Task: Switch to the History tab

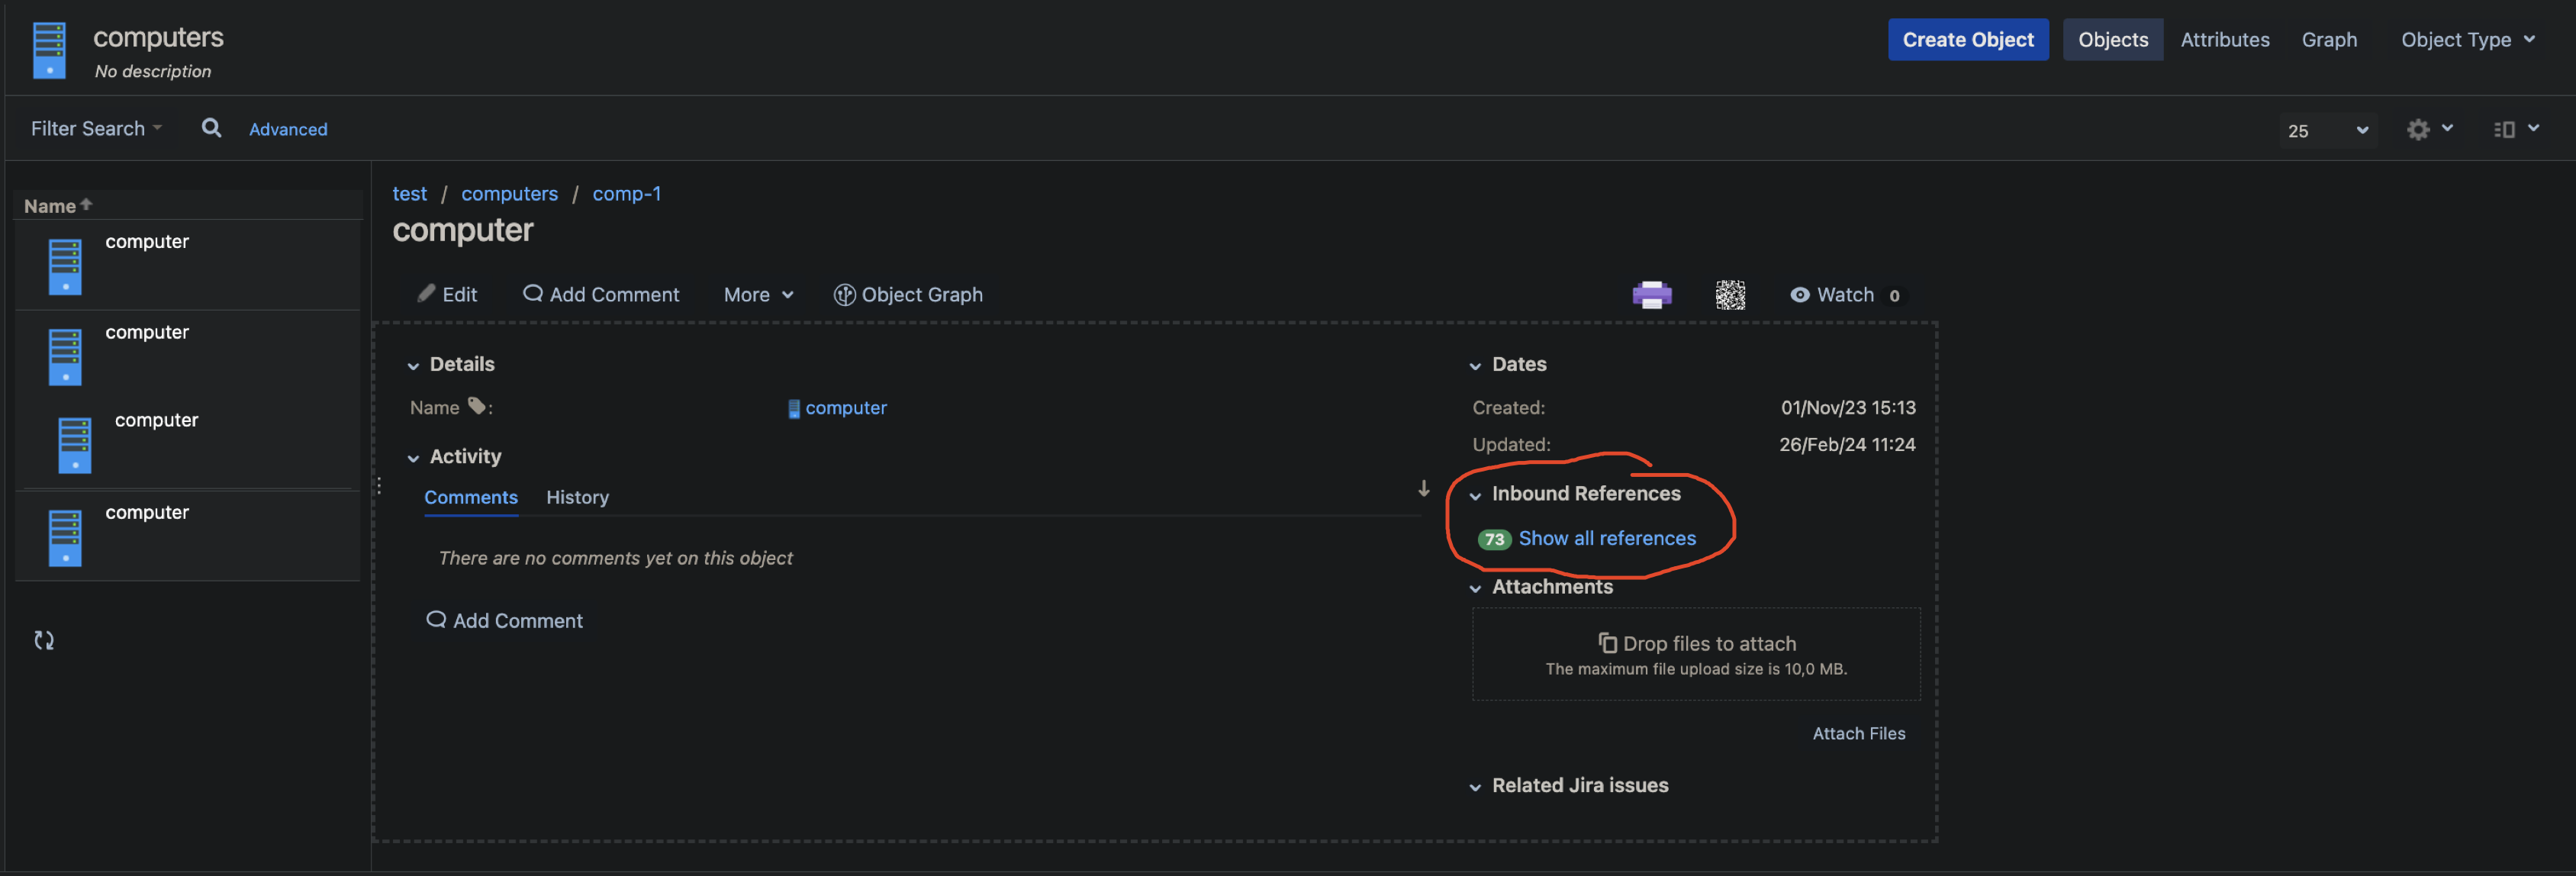Action: (577, 497)
